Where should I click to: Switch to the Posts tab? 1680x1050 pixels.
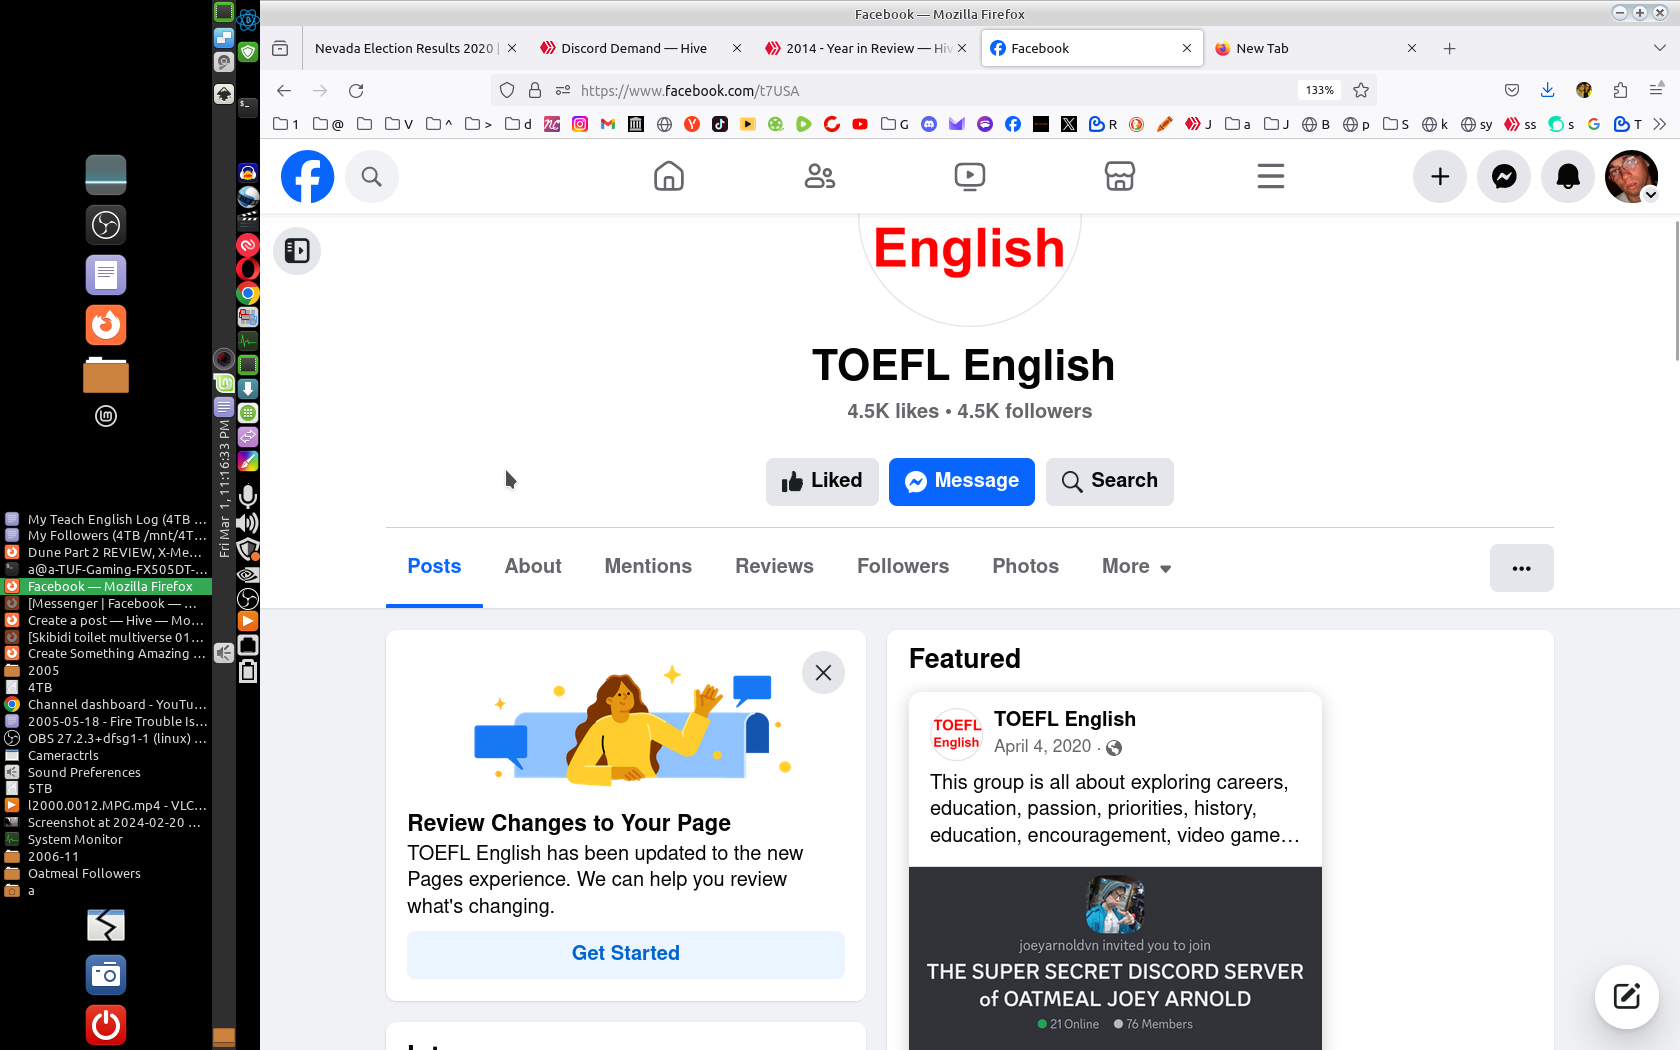click(434, 567)
